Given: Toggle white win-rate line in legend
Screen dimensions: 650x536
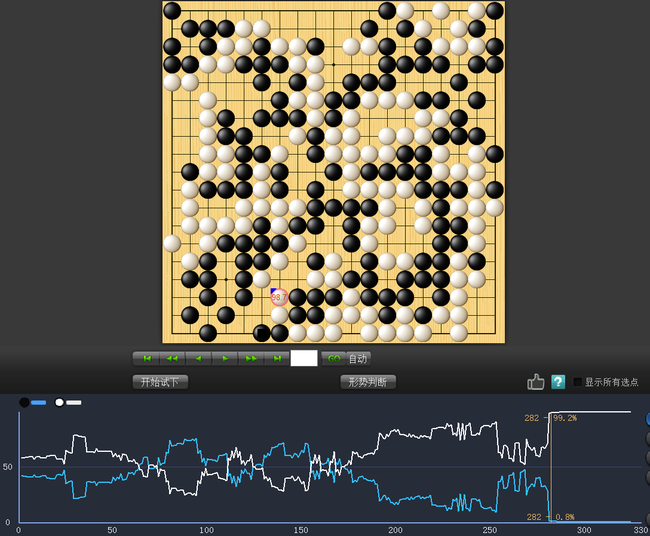Looking at the screenshot, I should pos(68,403).
